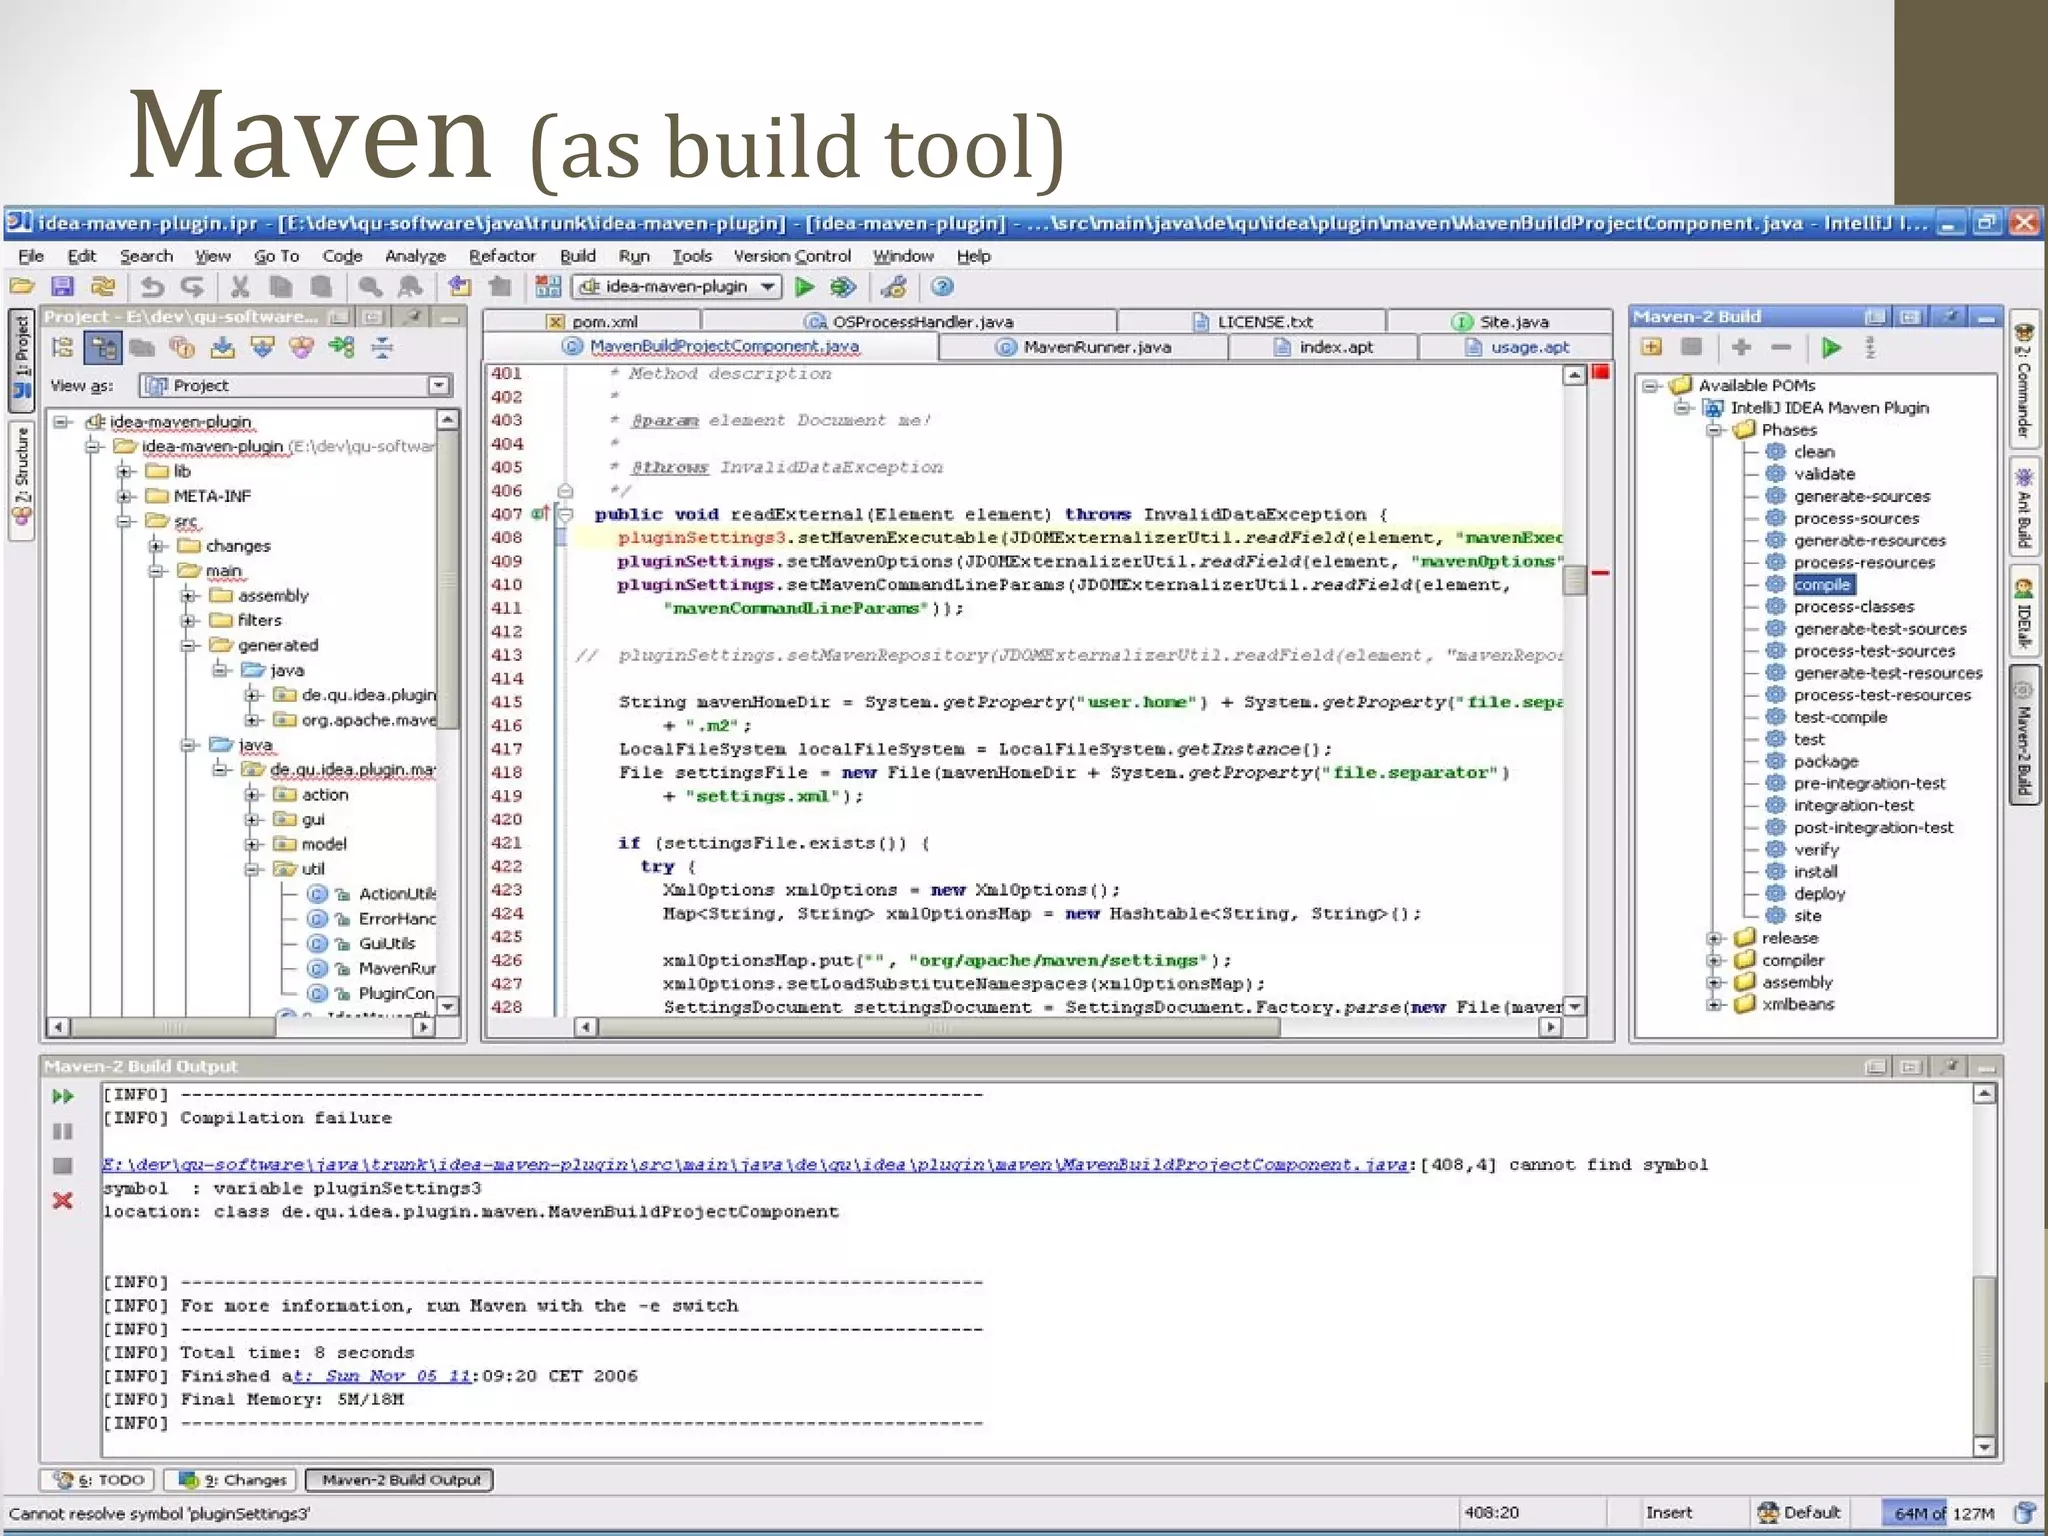
Task: Toggle Autoscroll from Source in Project toolbar
Action: tap(262, 347)
